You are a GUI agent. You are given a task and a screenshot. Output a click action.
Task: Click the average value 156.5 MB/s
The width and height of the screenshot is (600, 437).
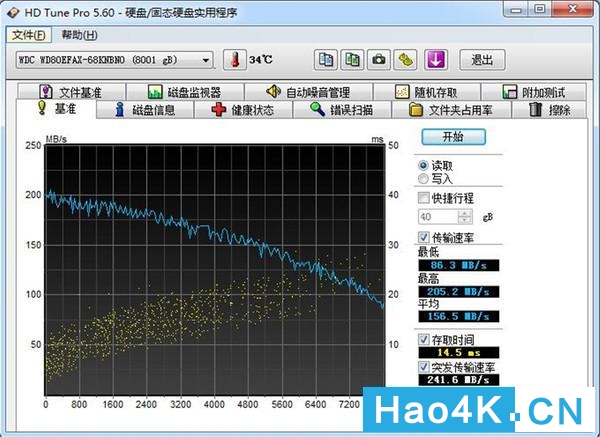[458, 316]
